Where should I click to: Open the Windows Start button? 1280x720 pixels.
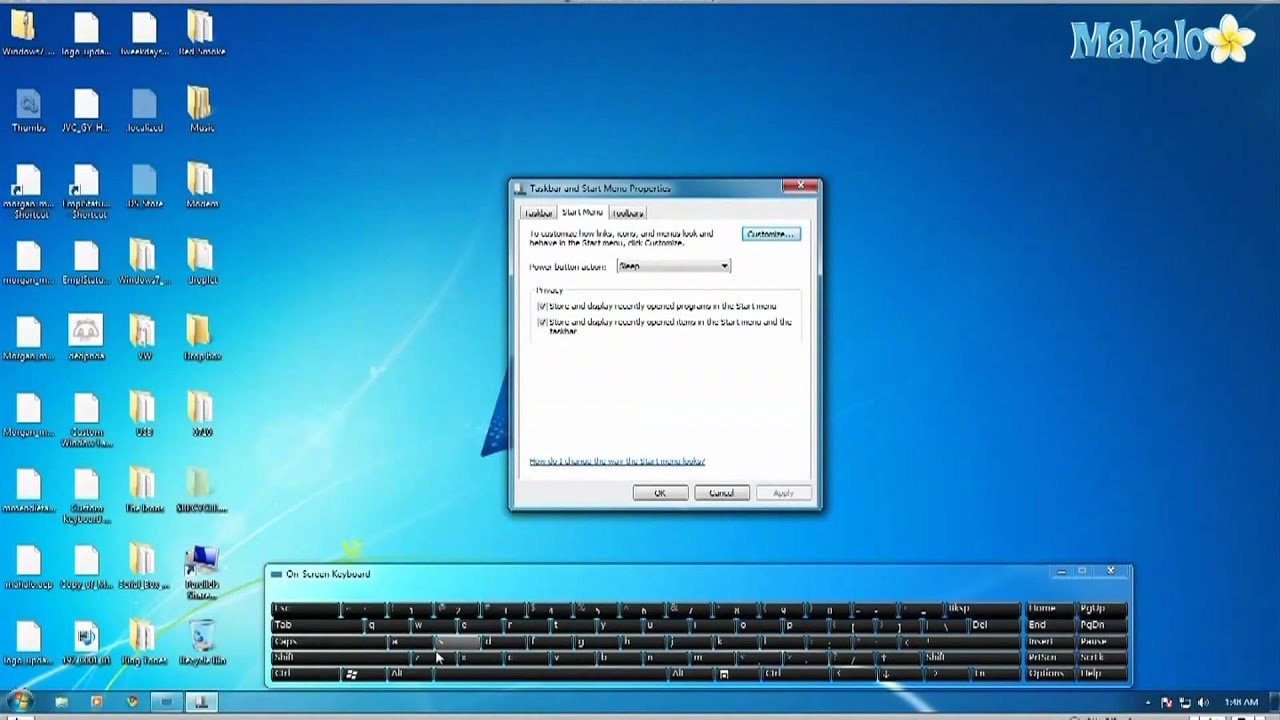tap(20, 701)
